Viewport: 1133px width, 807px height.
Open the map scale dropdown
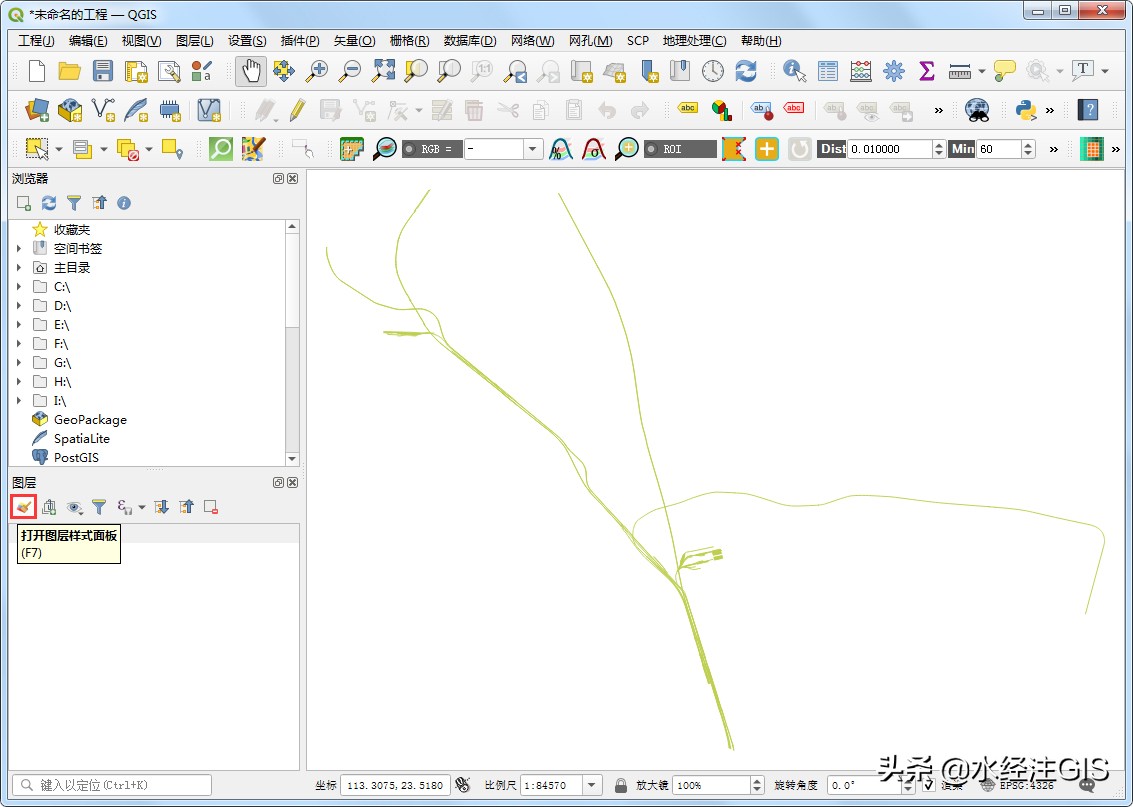pyautogui.click(x=590, y=785)
